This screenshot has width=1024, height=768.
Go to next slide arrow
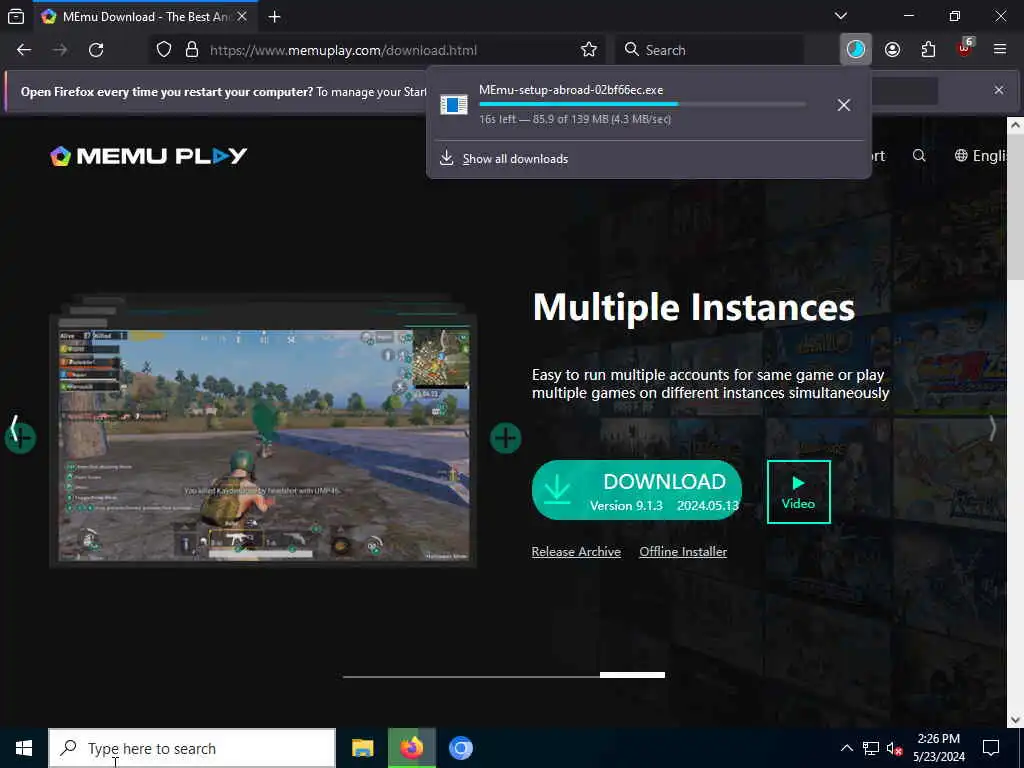pyautogui.click(x=992, y=428)
